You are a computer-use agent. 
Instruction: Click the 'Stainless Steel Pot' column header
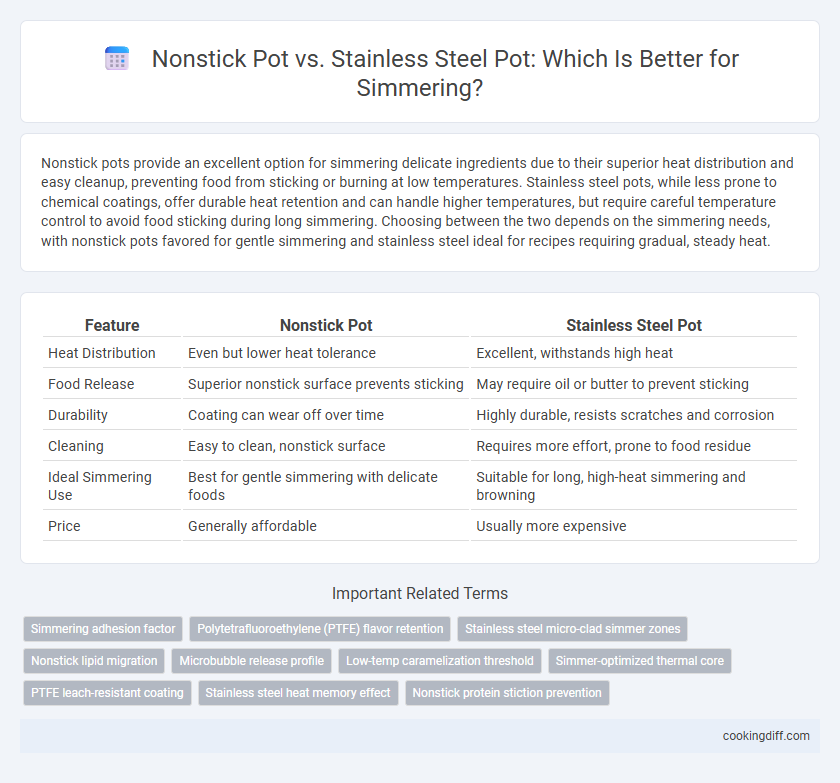[x=634, y=325]
